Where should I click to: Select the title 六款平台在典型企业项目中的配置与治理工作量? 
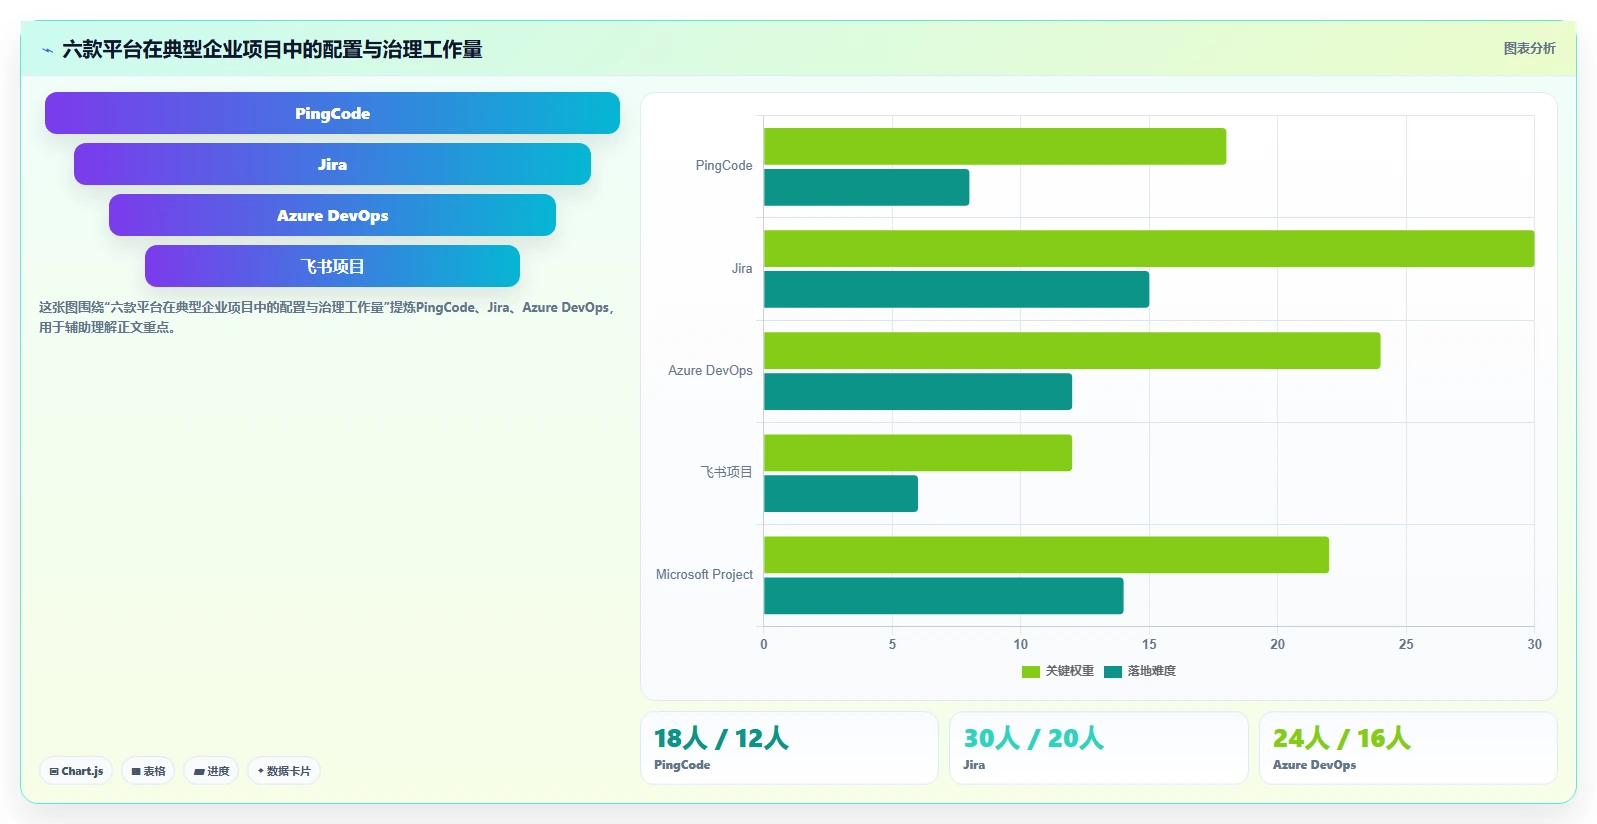(272, 50)
